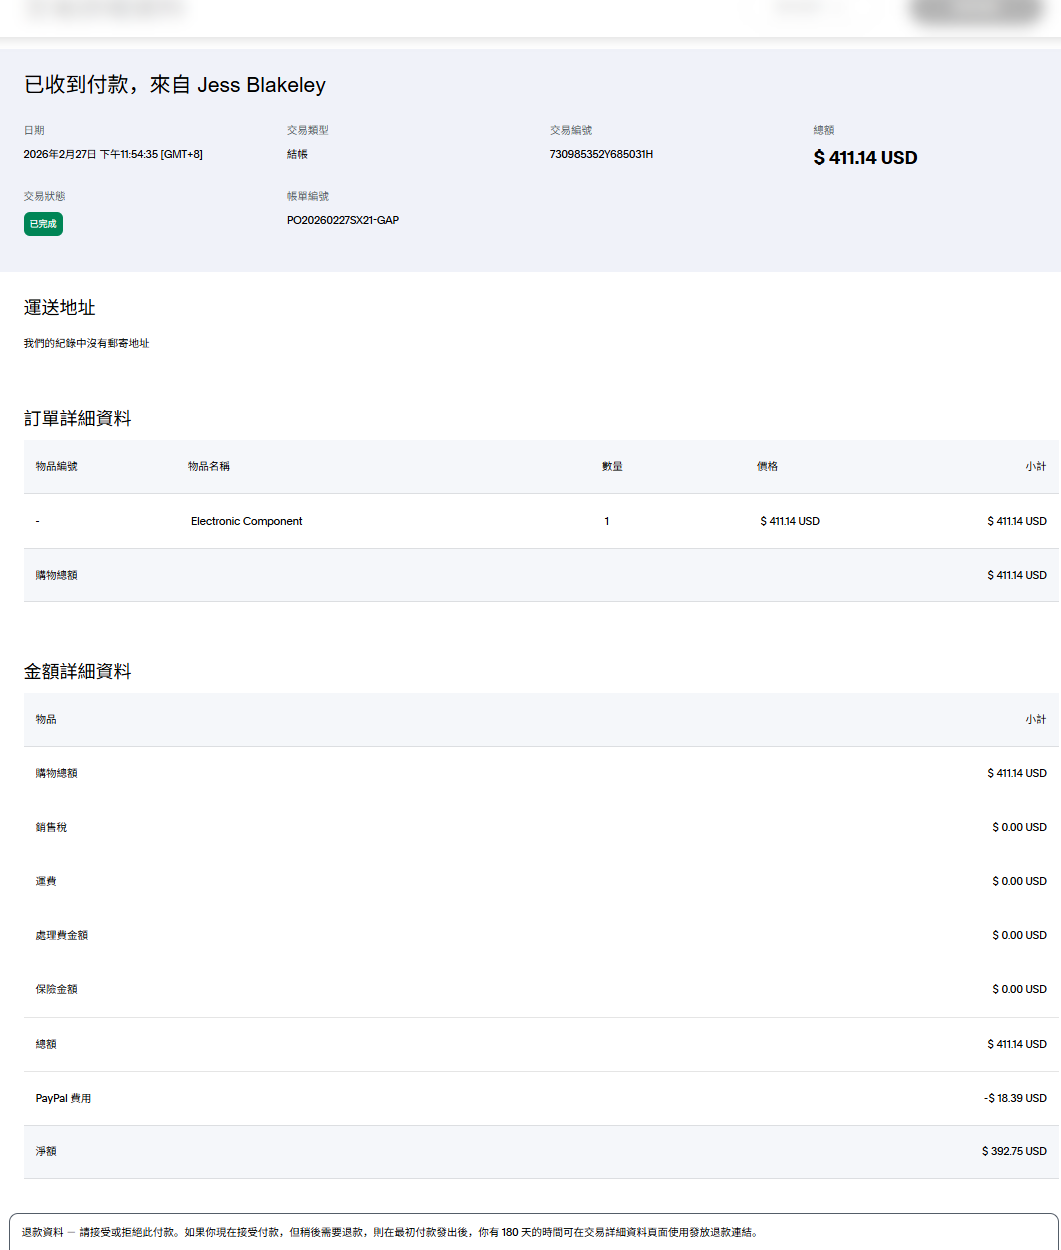Click the 數量 column header
This screenshot has height=1250, width=1061.
tap(612, 466)
